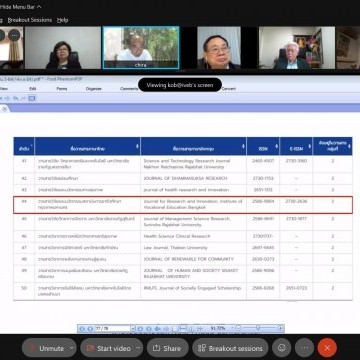
Task: Click the 91.72% zoom value box
Action: click(x=219, y=329)
